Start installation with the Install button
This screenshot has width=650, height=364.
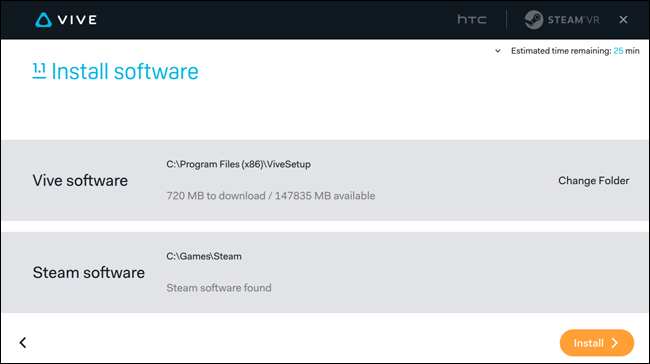[597, 343]
